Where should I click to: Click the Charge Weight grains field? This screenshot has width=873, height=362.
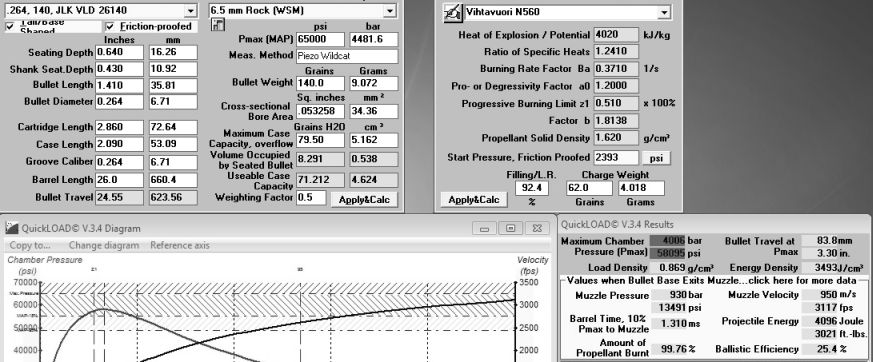coord(589,188)
